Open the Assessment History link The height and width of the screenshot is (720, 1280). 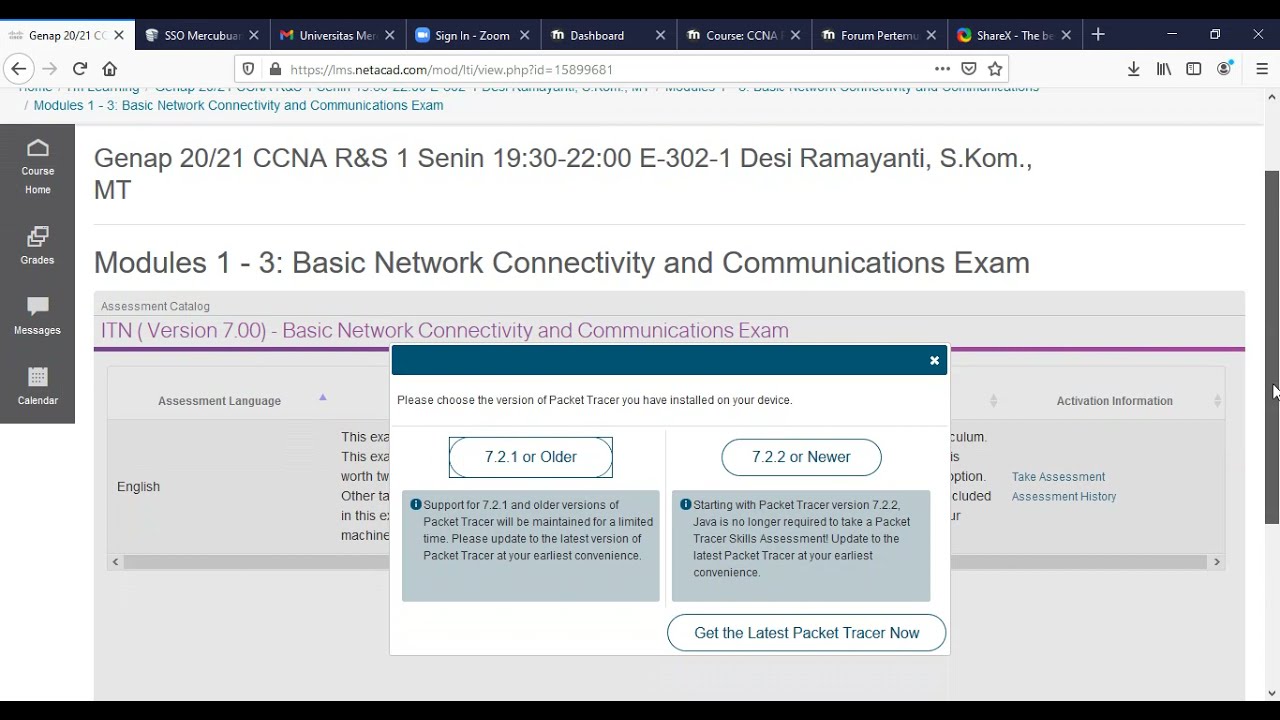point(1064,497)
